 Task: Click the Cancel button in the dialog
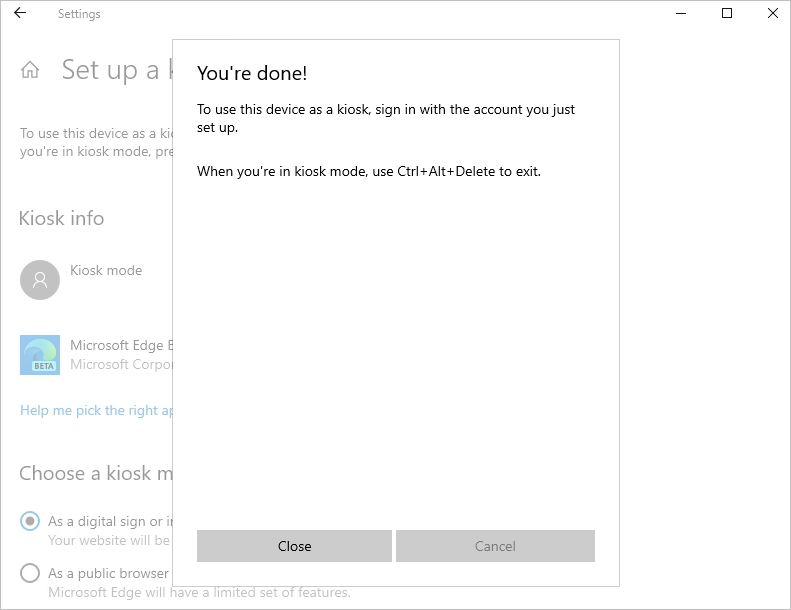click(495, 546)
